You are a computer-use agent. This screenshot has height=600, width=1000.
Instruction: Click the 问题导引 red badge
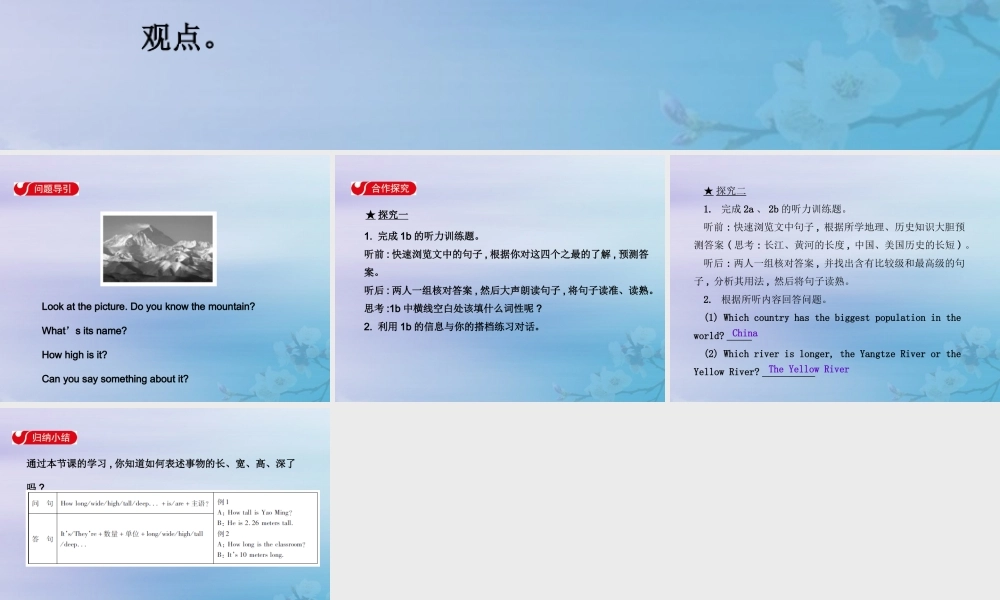click(47, 189)
